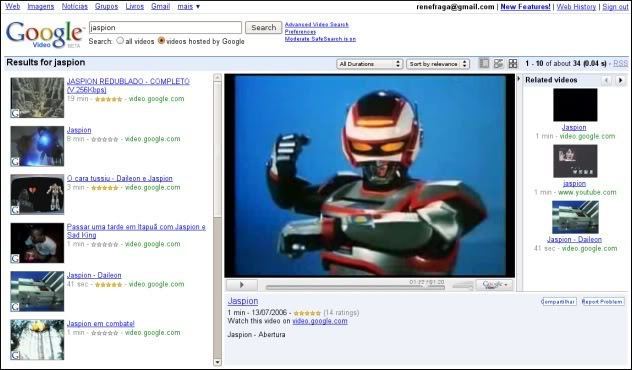This screenshot has width=632, height=370.
Task: Open related 'Jaspion' 1 min link
Action: click(574, 127)
